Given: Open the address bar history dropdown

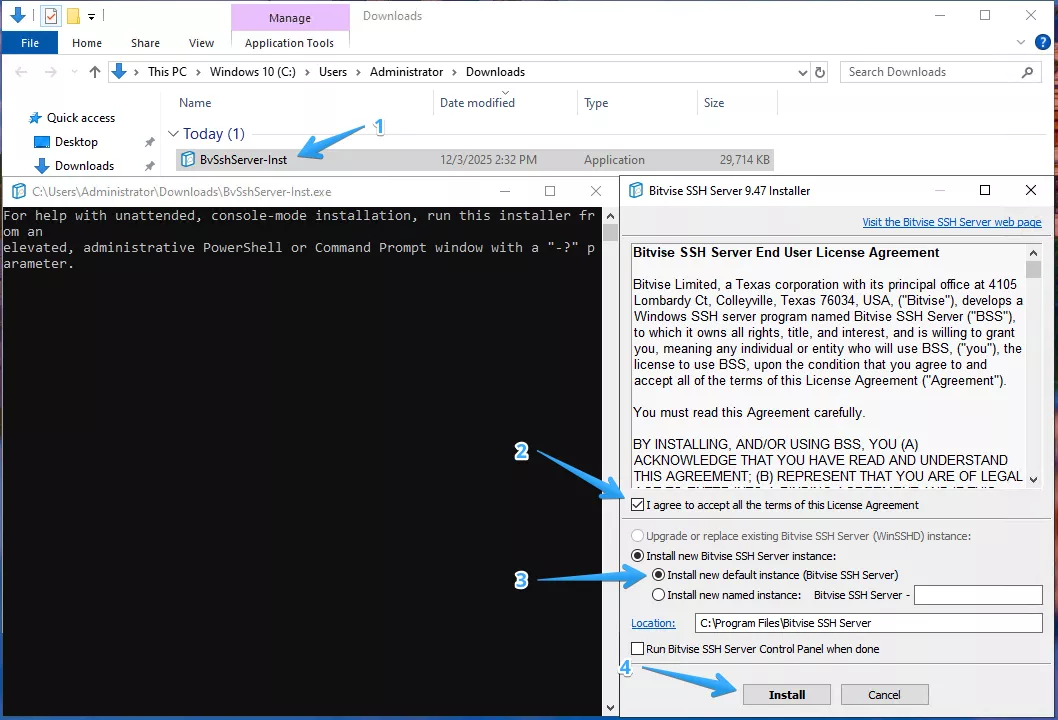Looking at the screenshot, I should 802,72.
